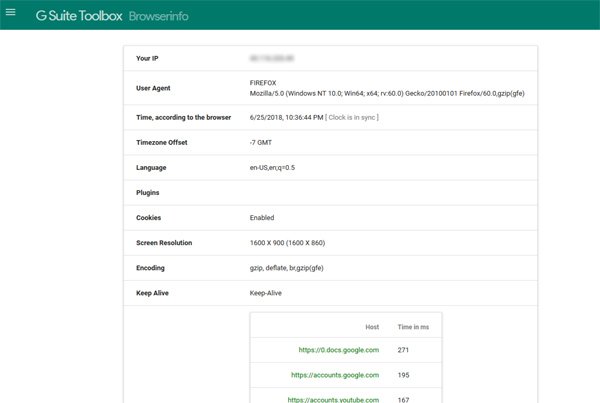Select the 'Keep-Alive' value
The image size is (600, 403).
(x=266, y=293)
